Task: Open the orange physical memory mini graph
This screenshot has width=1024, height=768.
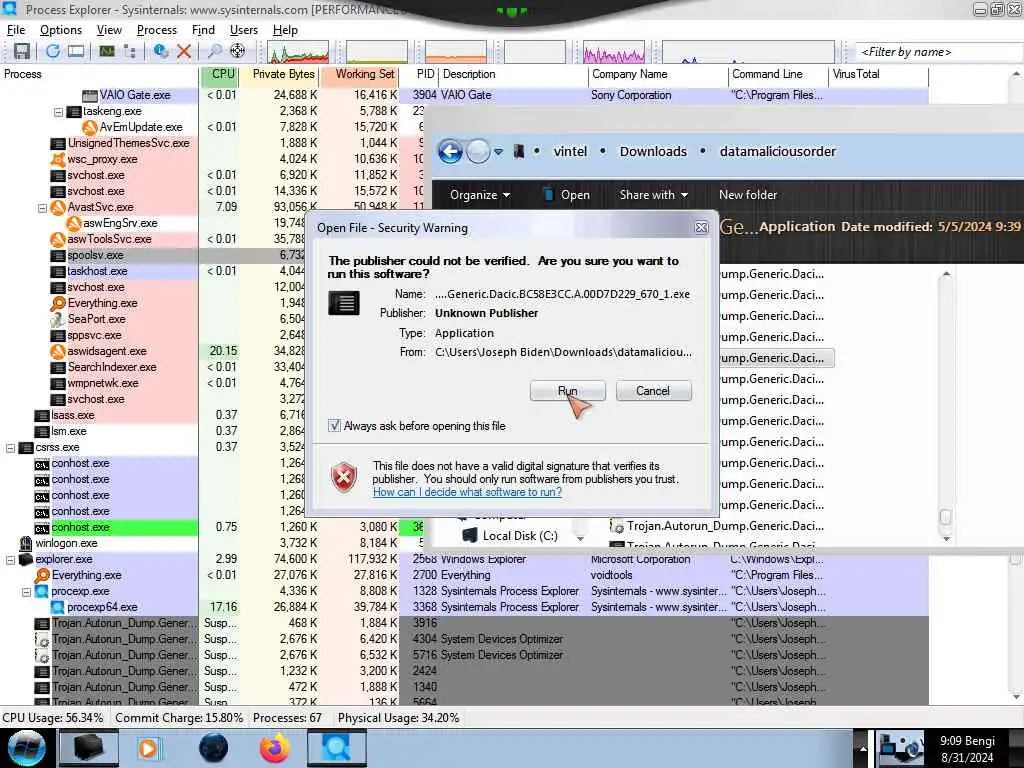Action: click(x=456, y=52)
